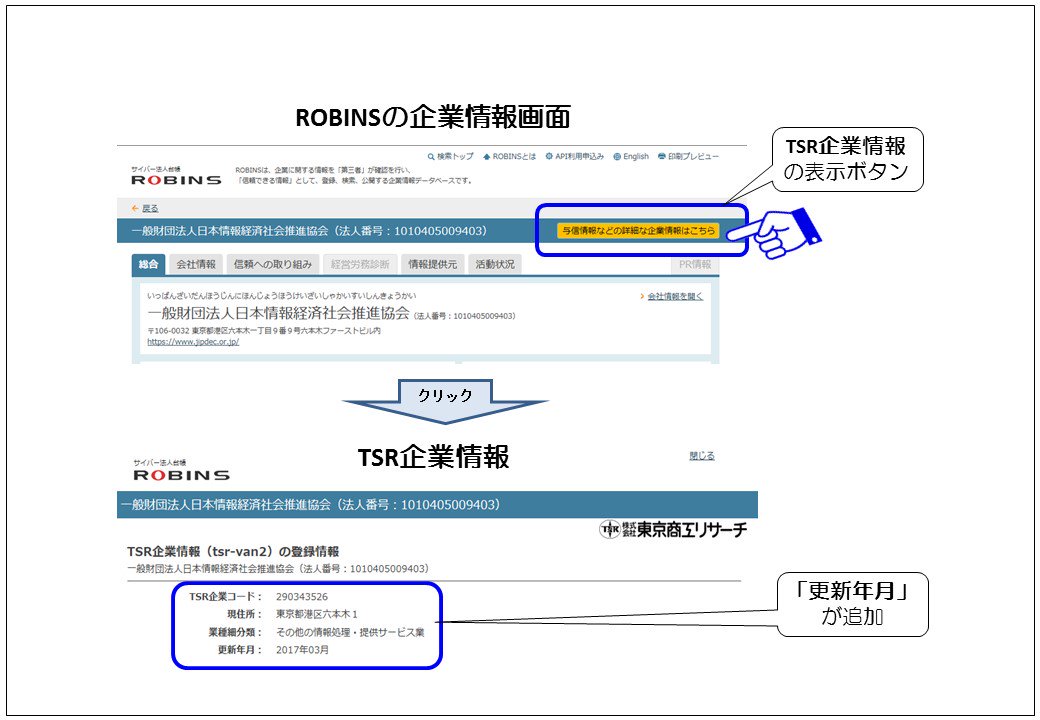
Task: Click 会社情報を開く link
Action: tap(675, 296)
